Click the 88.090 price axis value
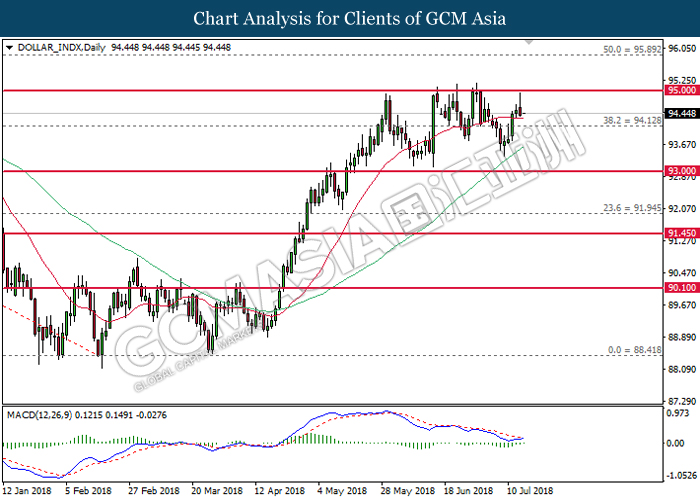Image resolution: width=700 pixels, height=500 pixels. (x=682, y=369)
